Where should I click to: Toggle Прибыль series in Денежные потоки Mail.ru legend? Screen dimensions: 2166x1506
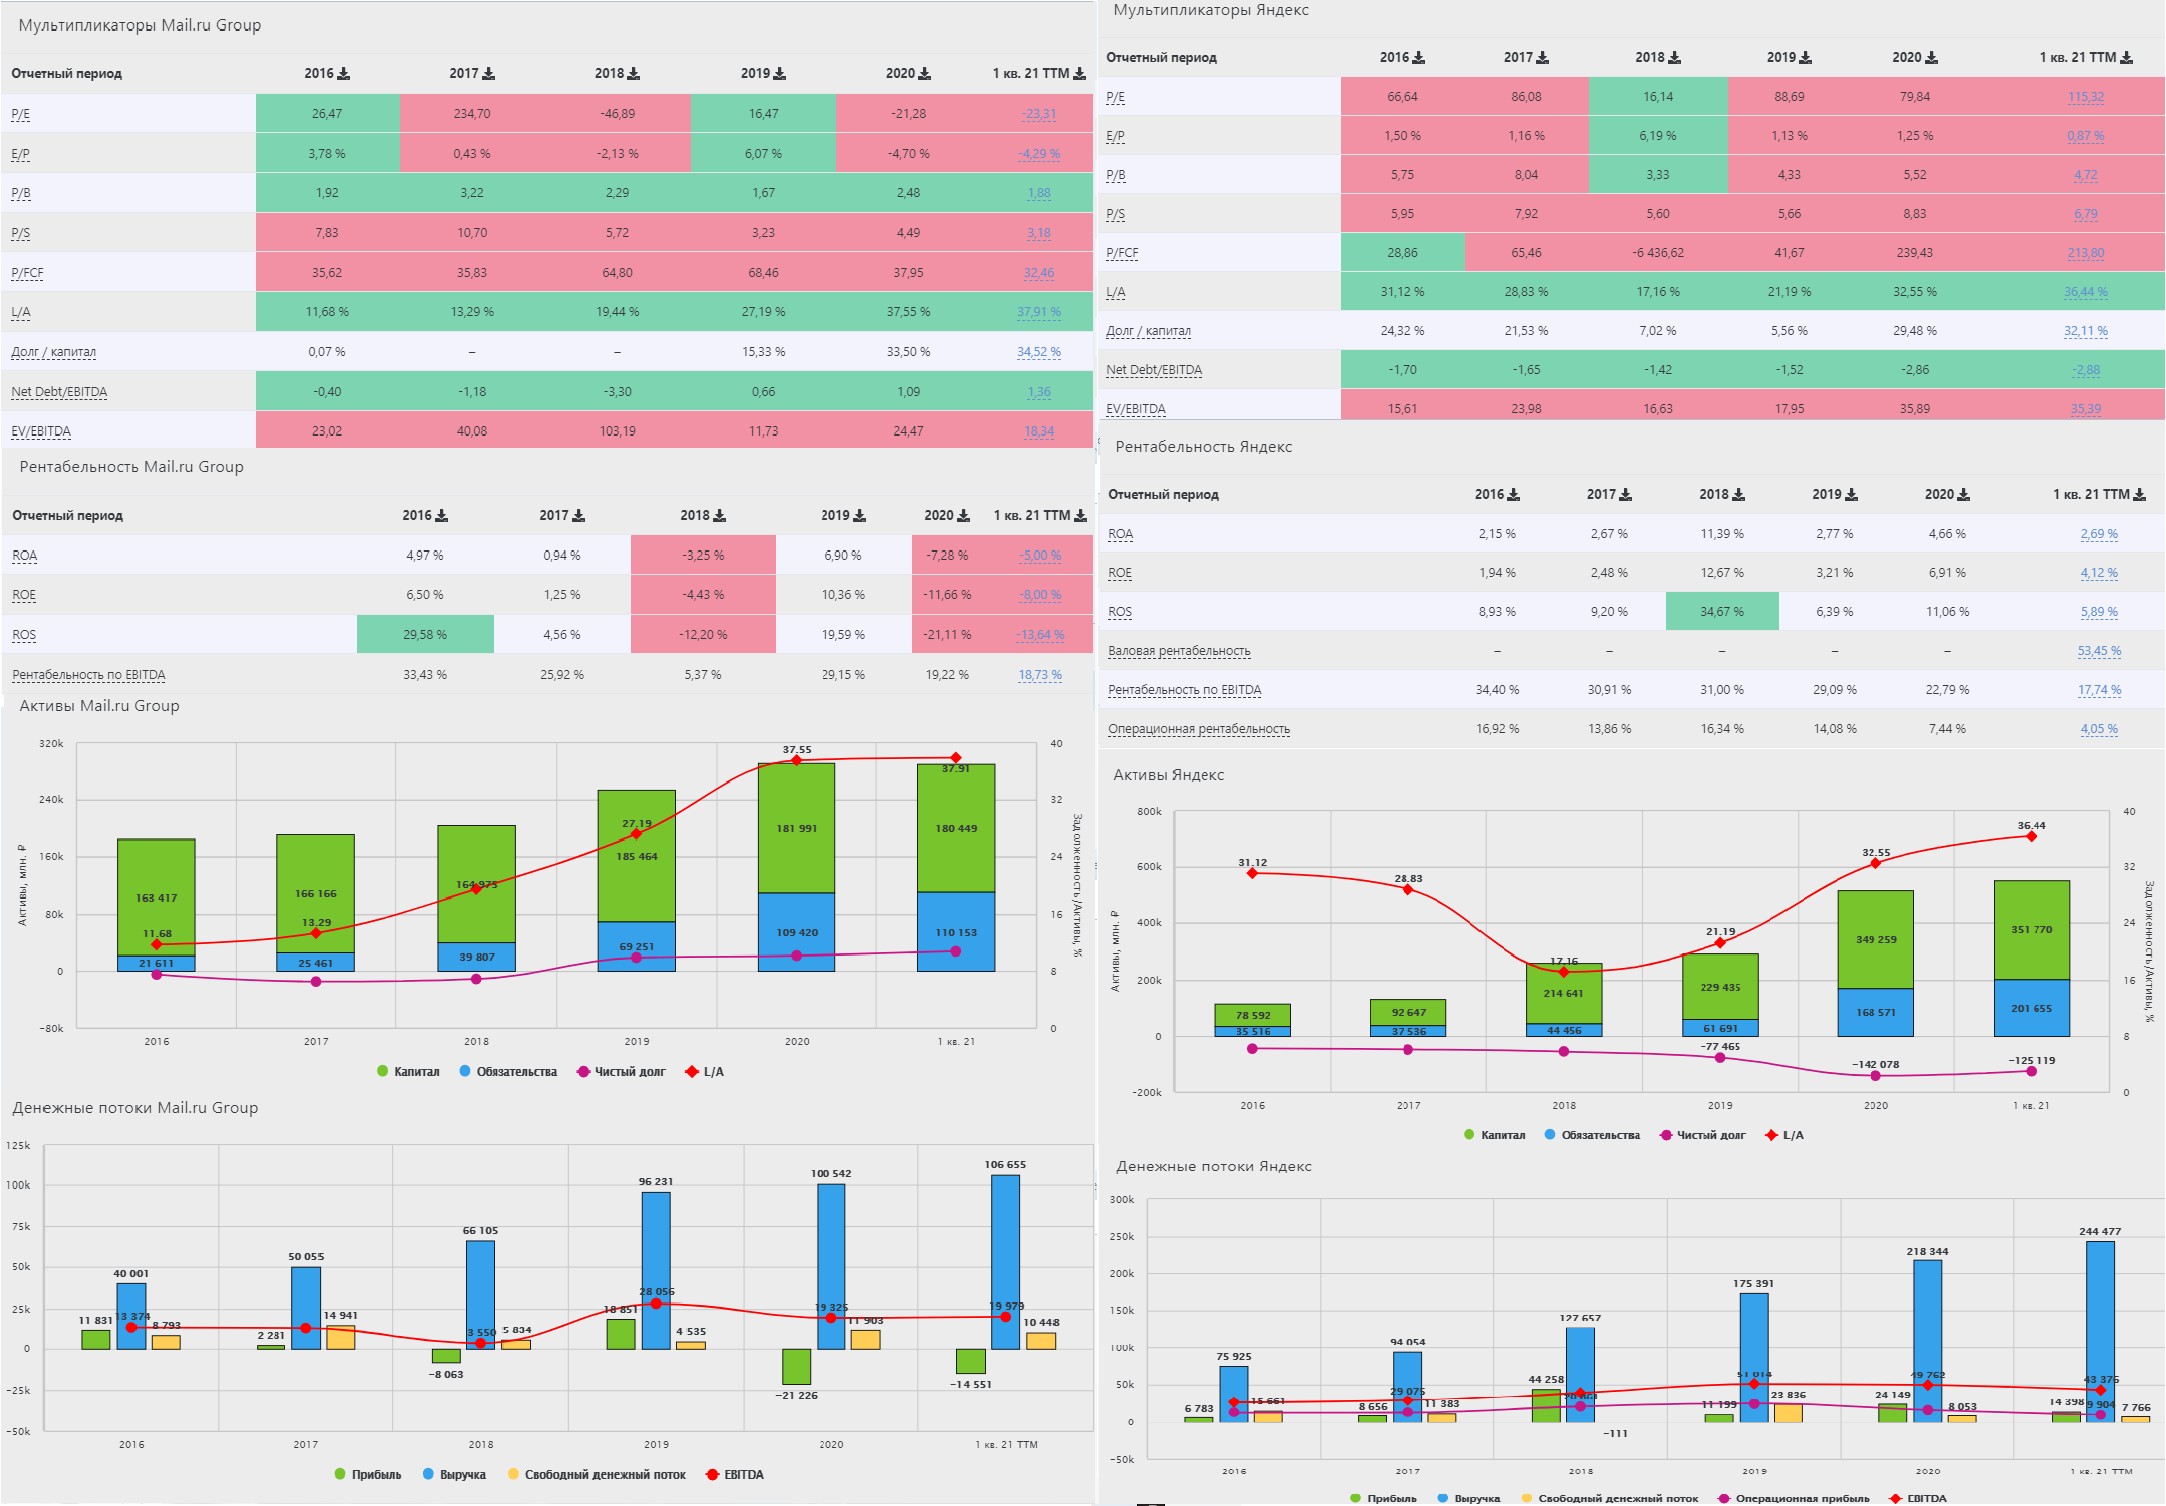click(x=368, y=1475)
